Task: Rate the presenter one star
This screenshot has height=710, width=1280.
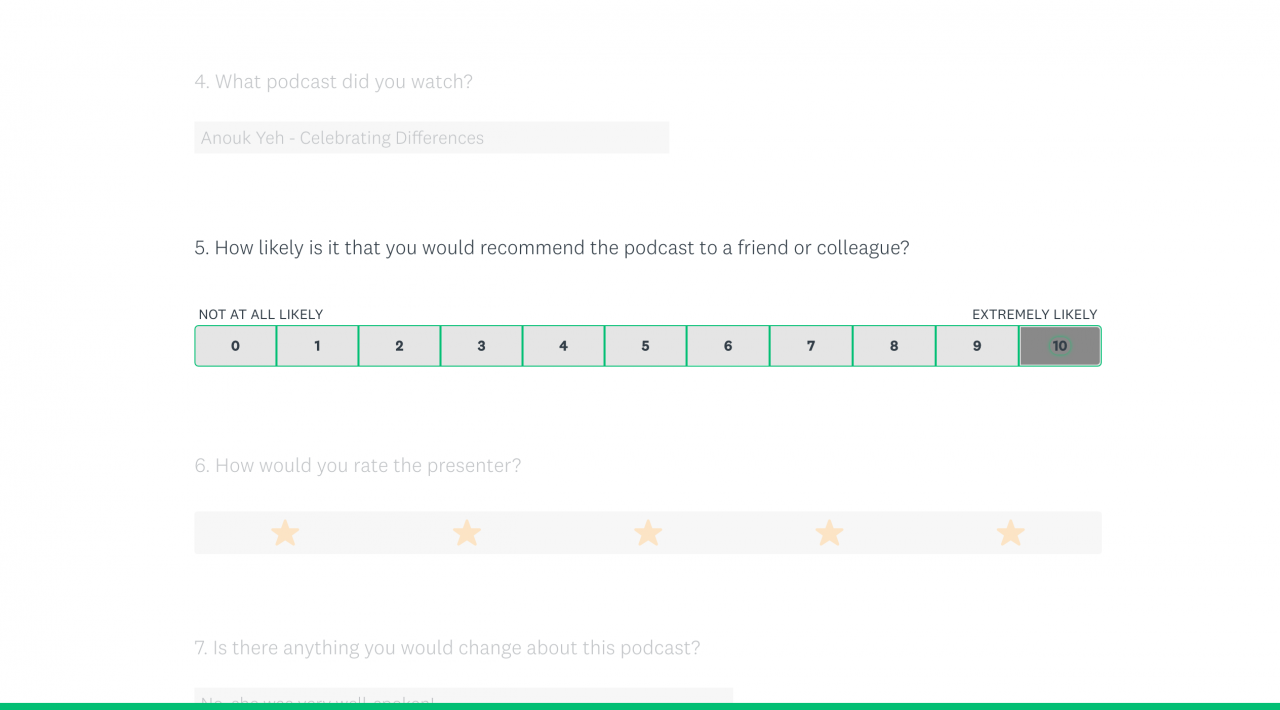Action: click(x=285, y=533)
